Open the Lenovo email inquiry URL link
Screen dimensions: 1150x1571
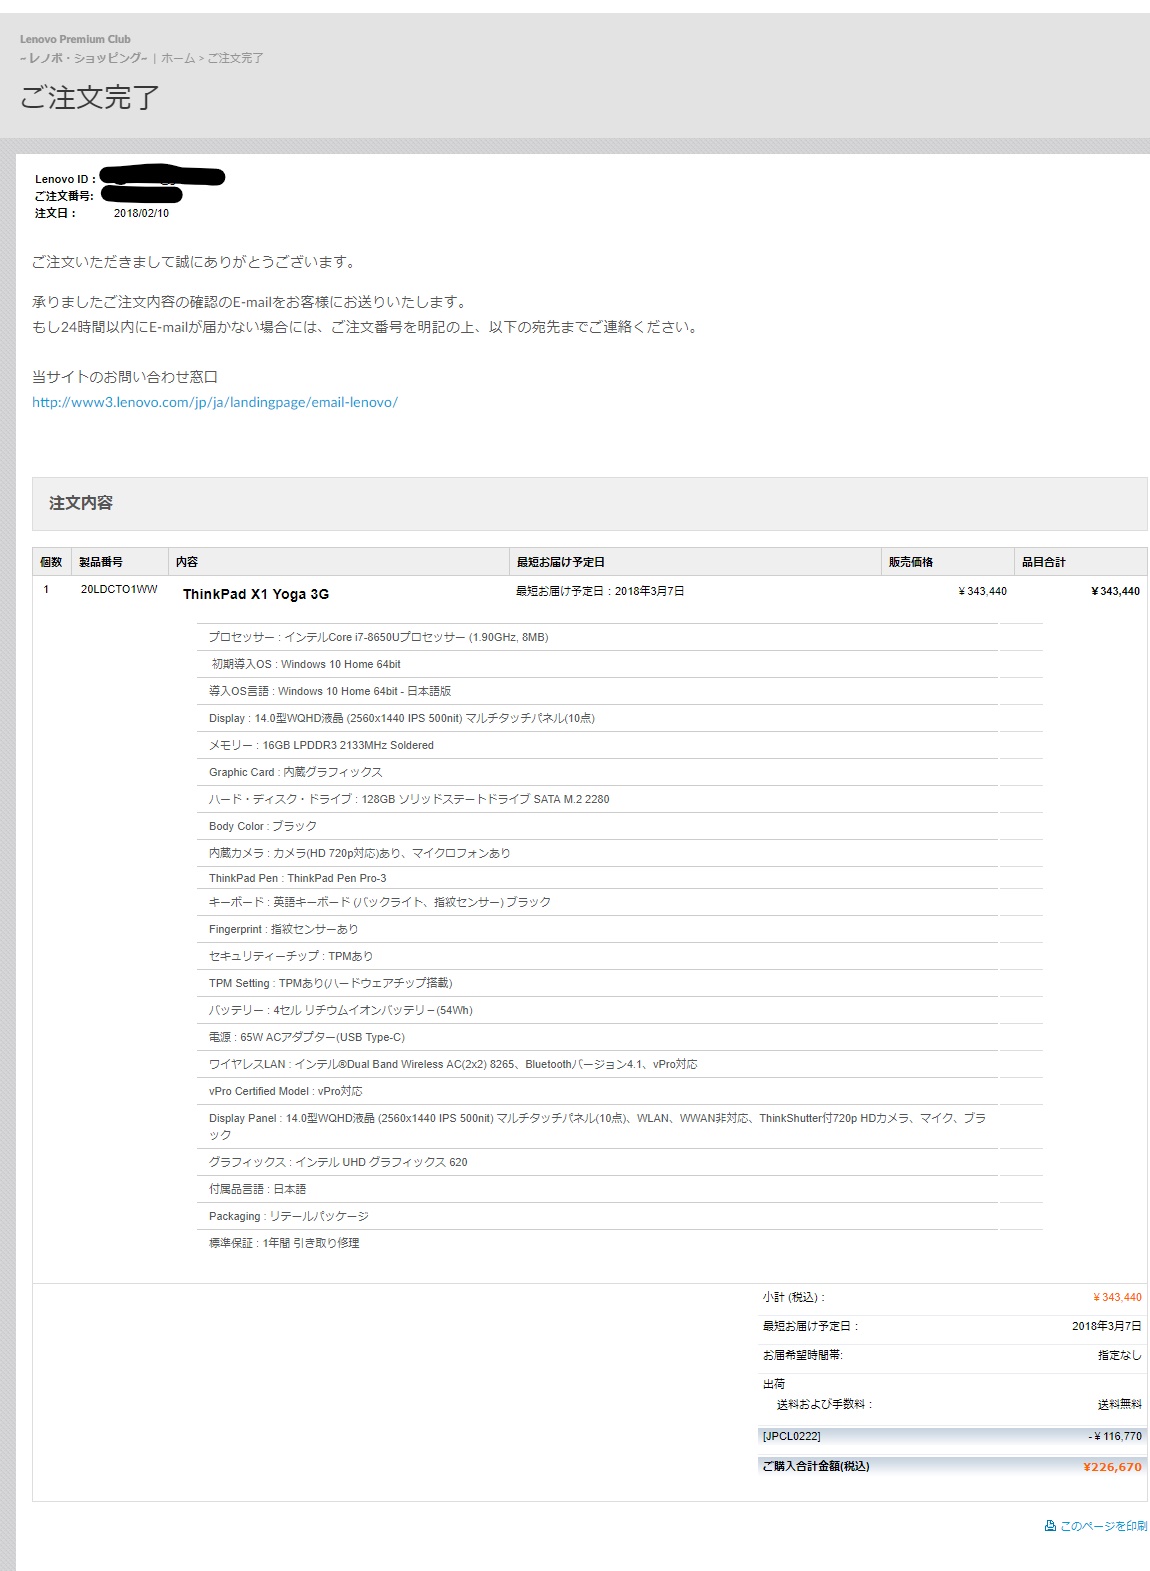pyautogui.click(x=215, y=402)
